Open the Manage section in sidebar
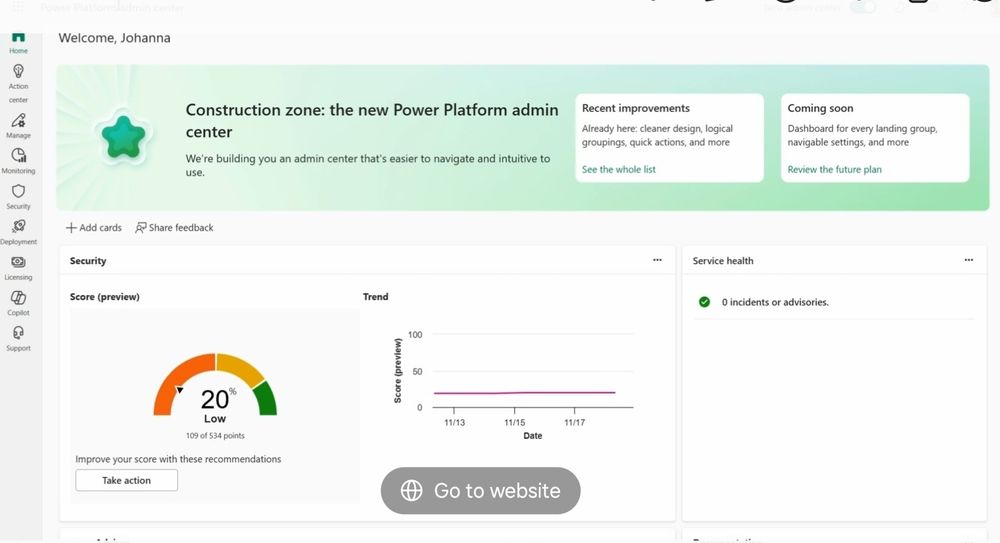This screenshot has width=1000, height=543. 18,126
